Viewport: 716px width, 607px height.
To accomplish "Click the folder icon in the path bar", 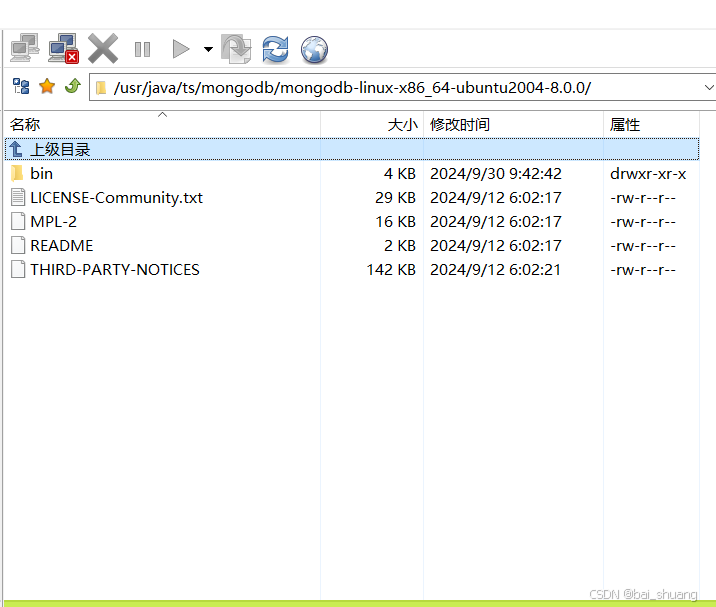I will 101,88.
